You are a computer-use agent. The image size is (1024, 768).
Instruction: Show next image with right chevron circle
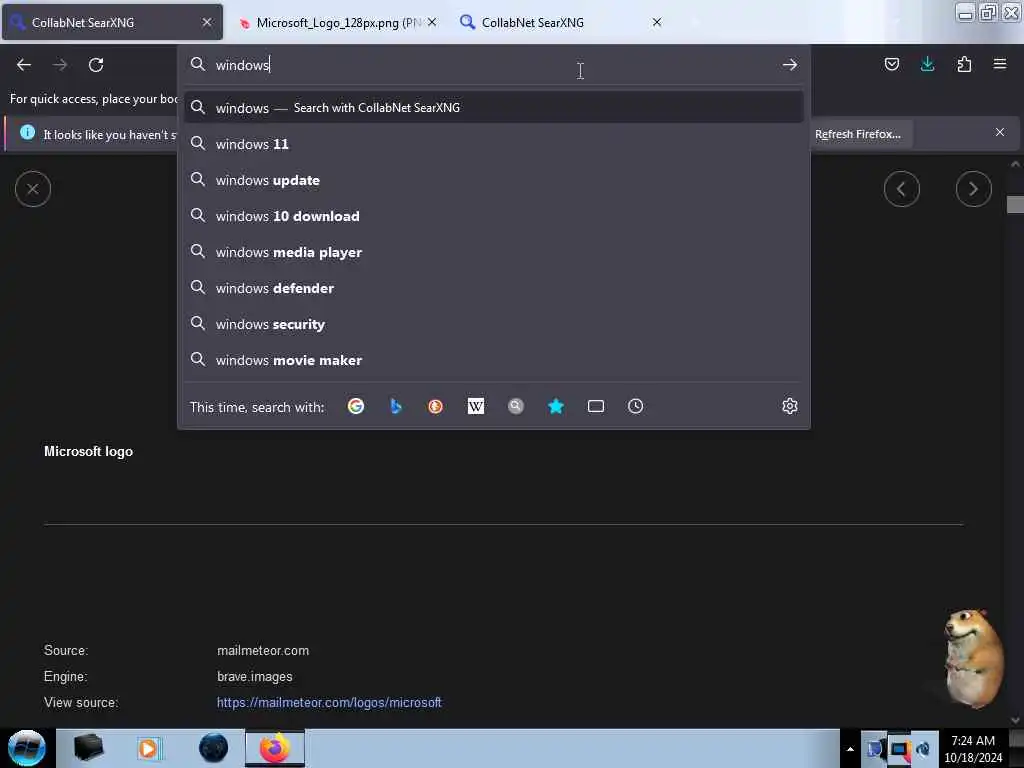point(974,189)
